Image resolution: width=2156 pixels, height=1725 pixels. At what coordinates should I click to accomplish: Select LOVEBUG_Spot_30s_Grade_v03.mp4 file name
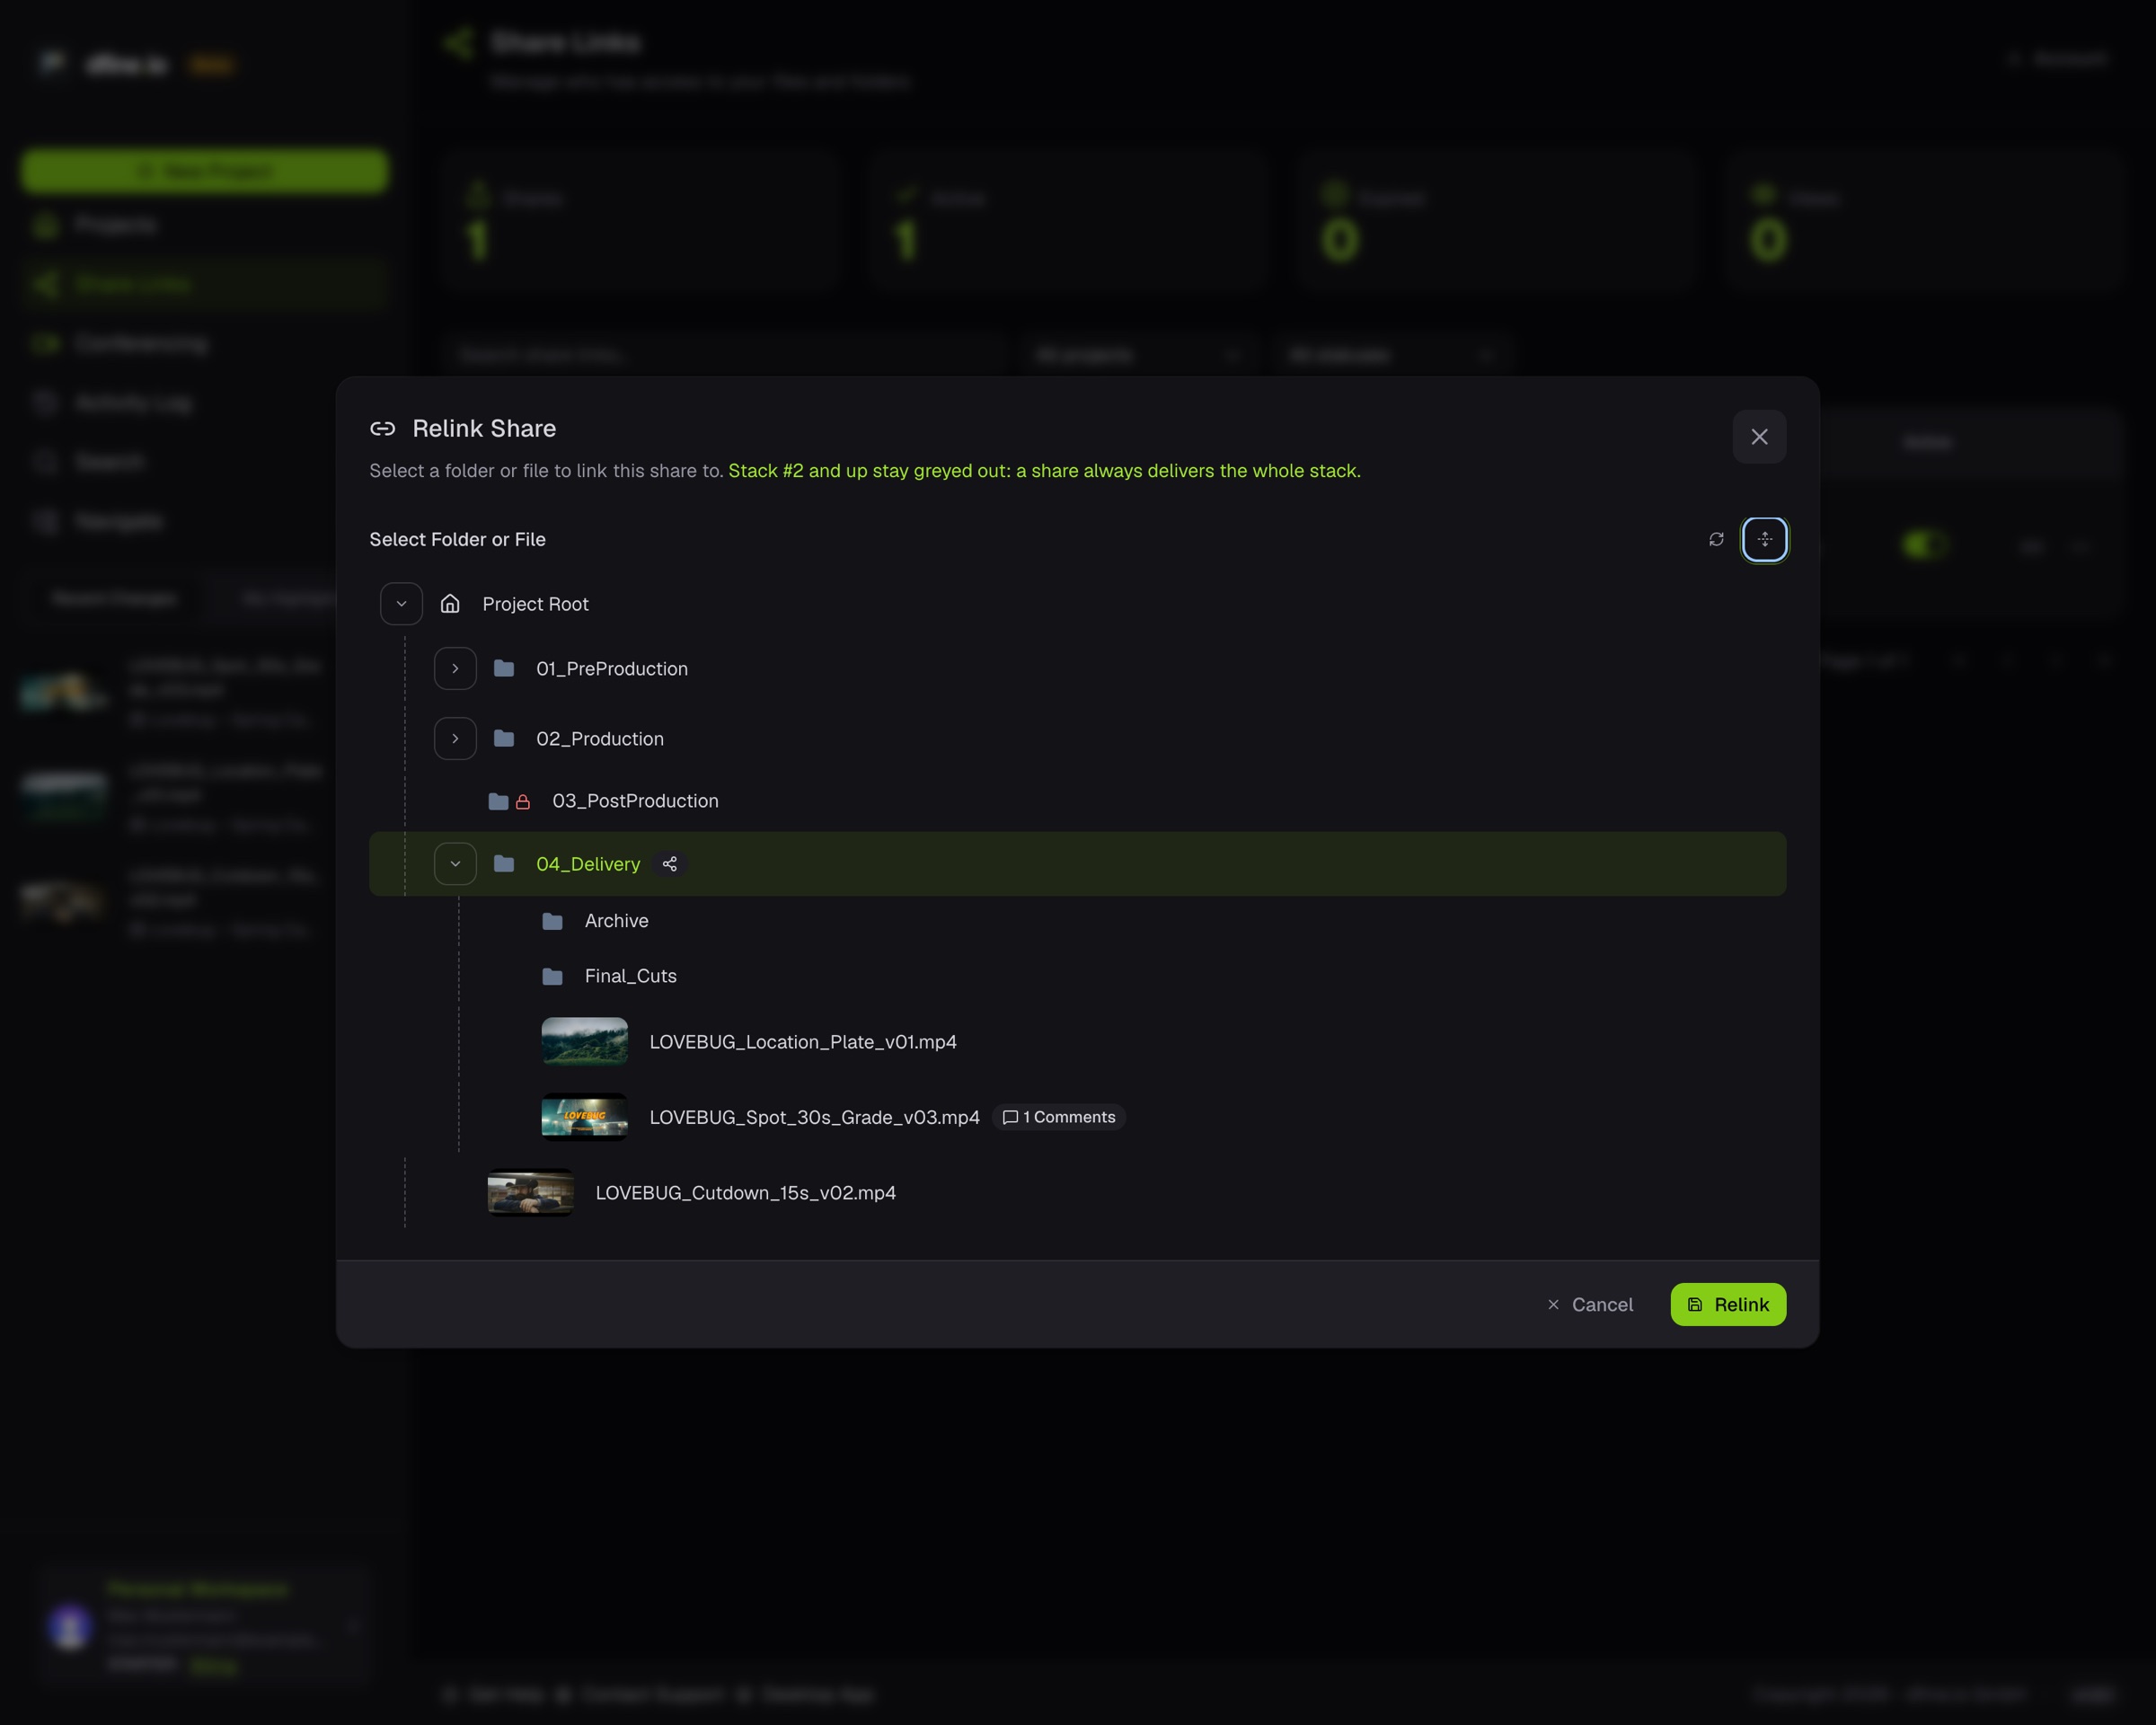(814, 1117)
